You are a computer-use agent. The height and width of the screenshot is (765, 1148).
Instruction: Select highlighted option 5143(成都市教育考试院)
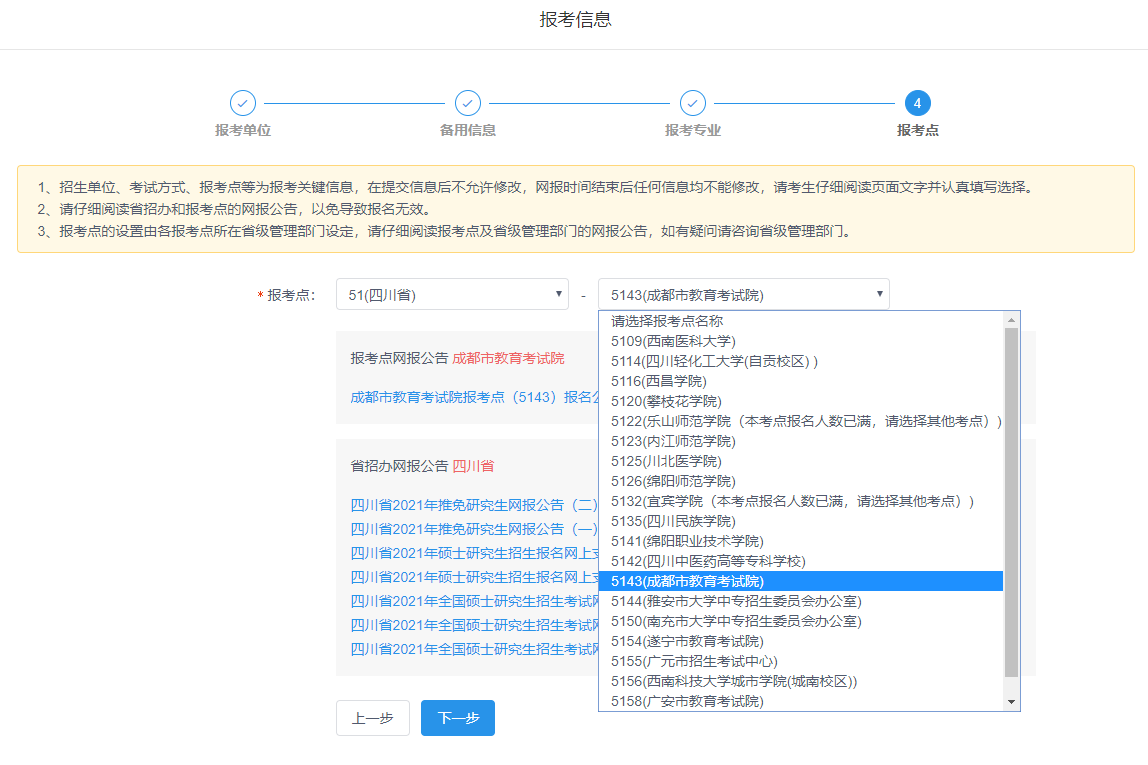pos(801,581)
